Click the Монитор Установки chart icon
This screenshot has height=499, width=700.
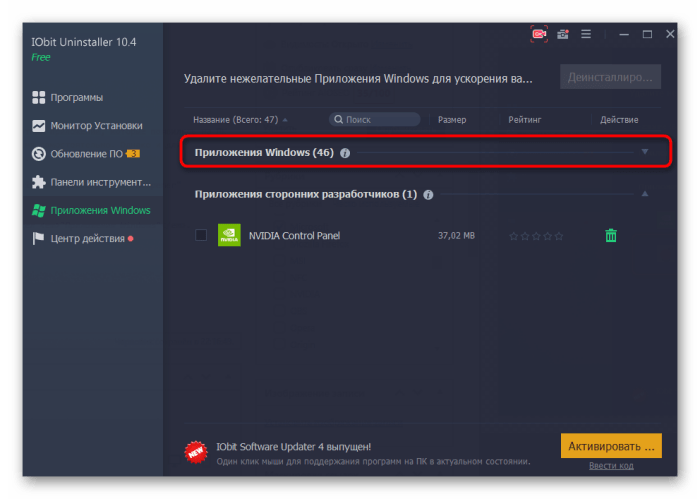tap(39, 126)
